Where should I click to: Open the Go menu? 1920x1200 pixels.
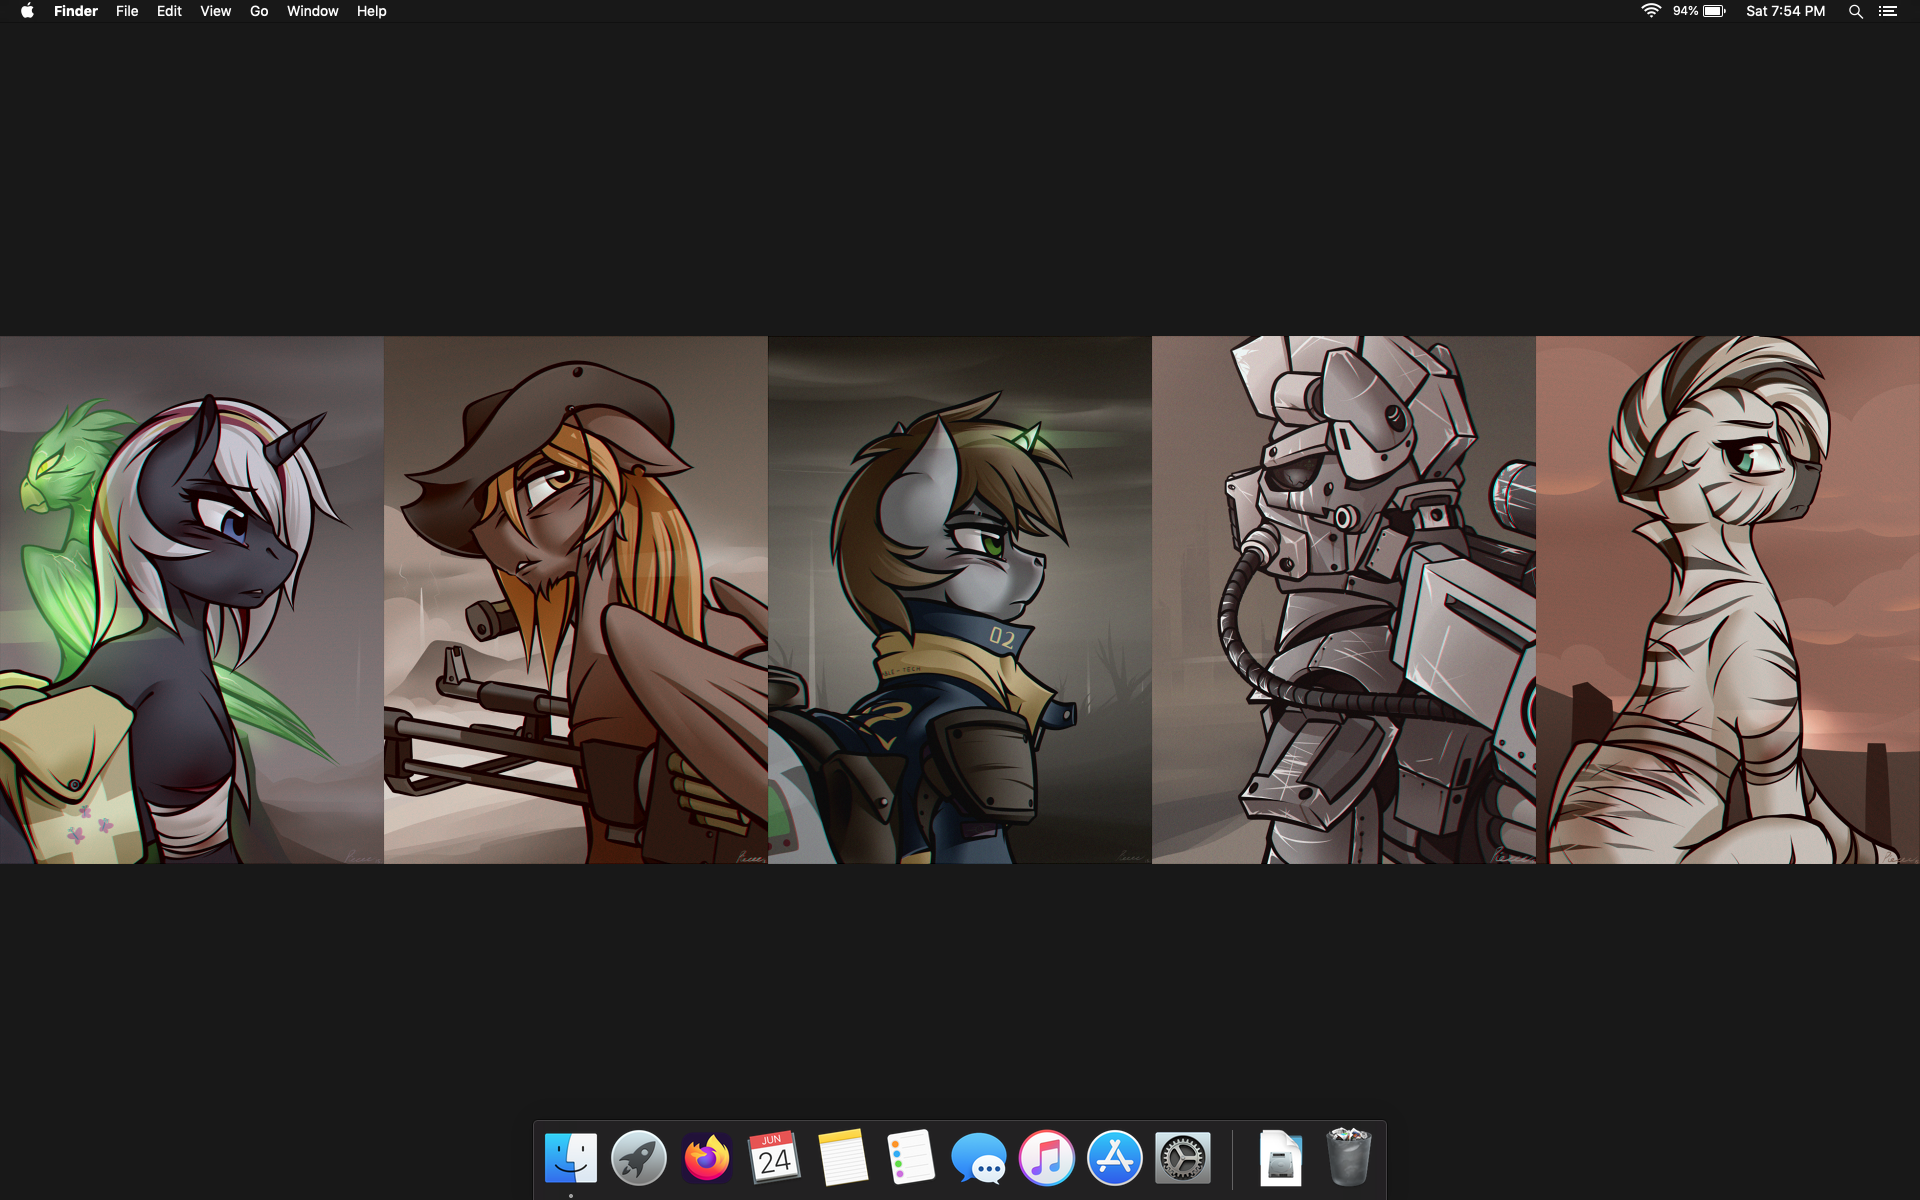[259, 11]
